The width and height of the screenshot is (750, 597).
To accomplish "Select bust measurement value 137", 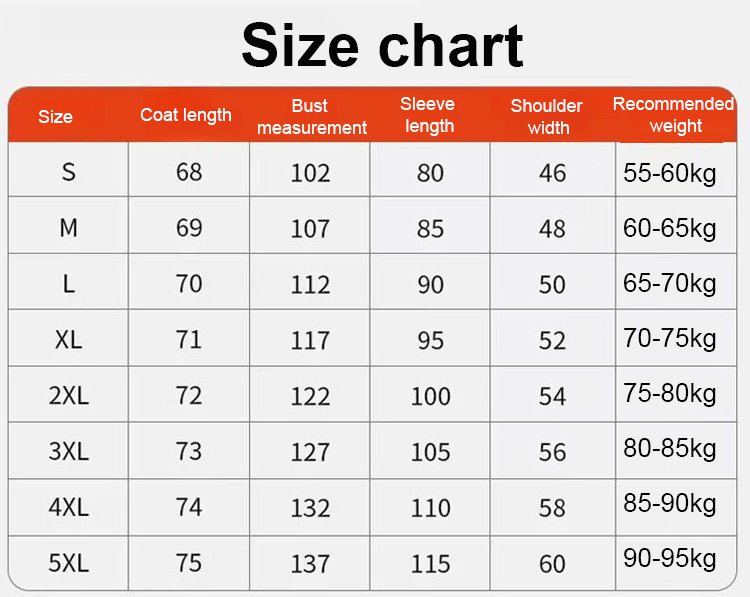I will [310, 564].
